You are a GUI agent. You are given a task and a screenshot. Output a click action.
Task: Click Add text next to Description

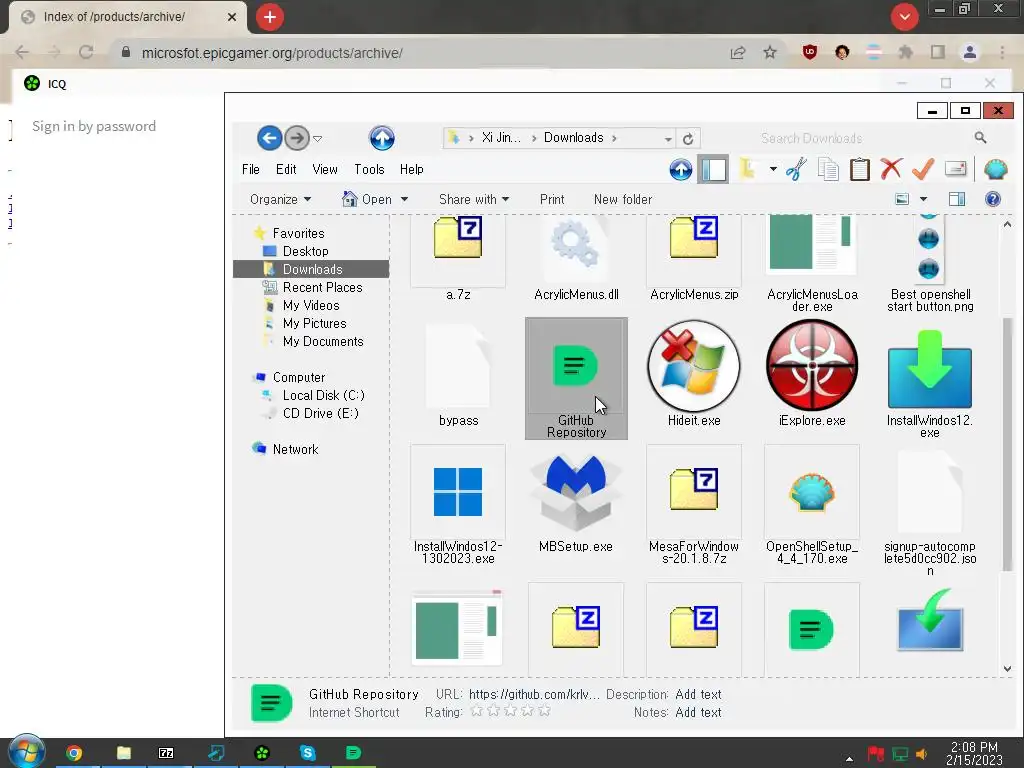tap(698, 694)
